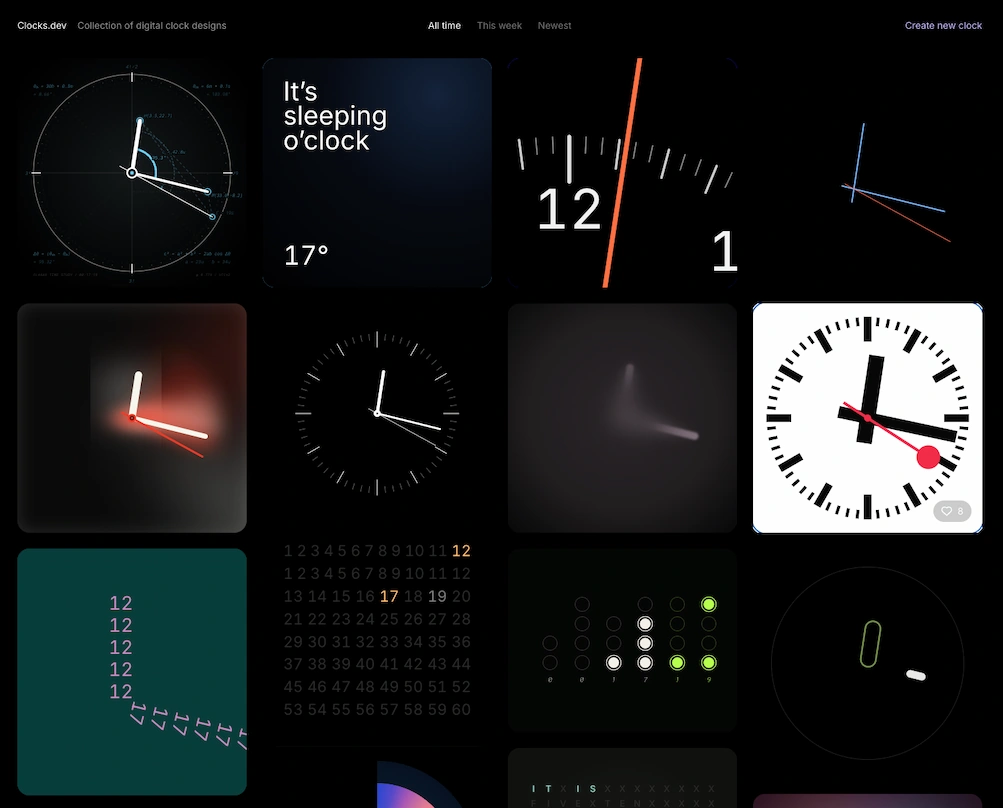Click the Clocks.dev logo link
Screen dimensions: 1003x808
pos(42,26)
